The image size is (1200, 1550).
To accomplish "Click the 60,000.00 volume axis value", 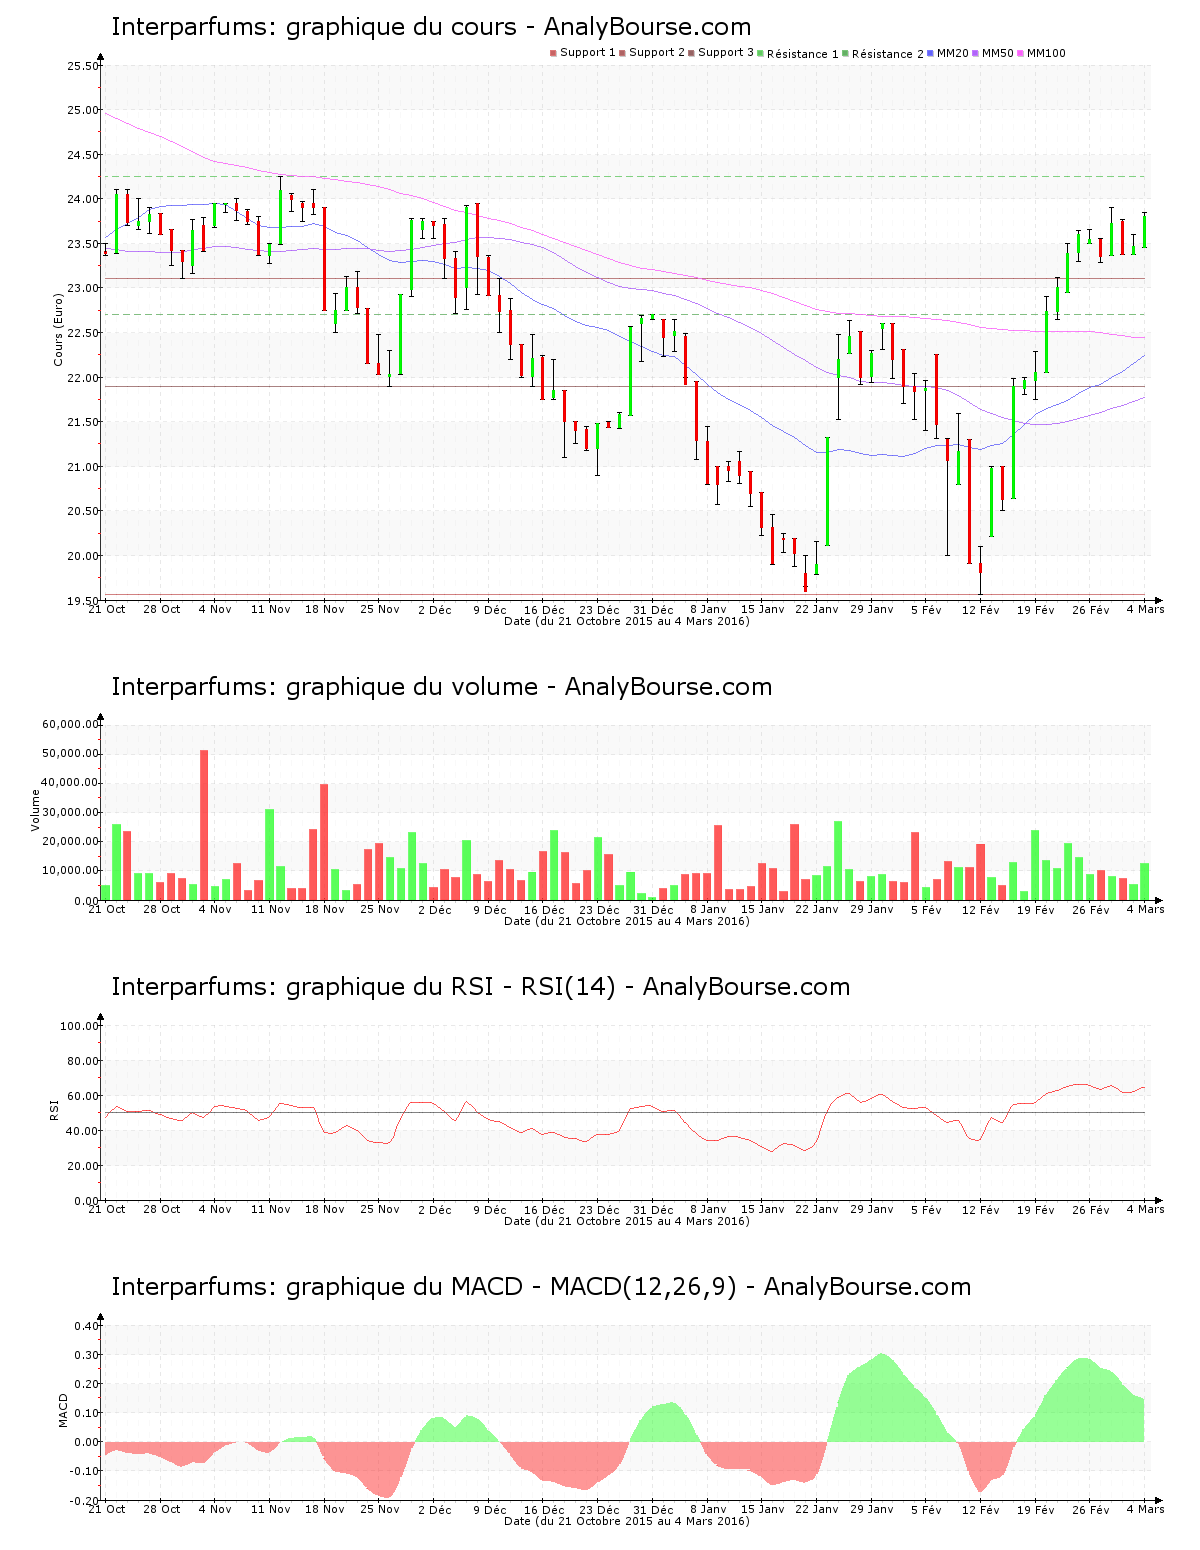I will (x=71, y=724).
